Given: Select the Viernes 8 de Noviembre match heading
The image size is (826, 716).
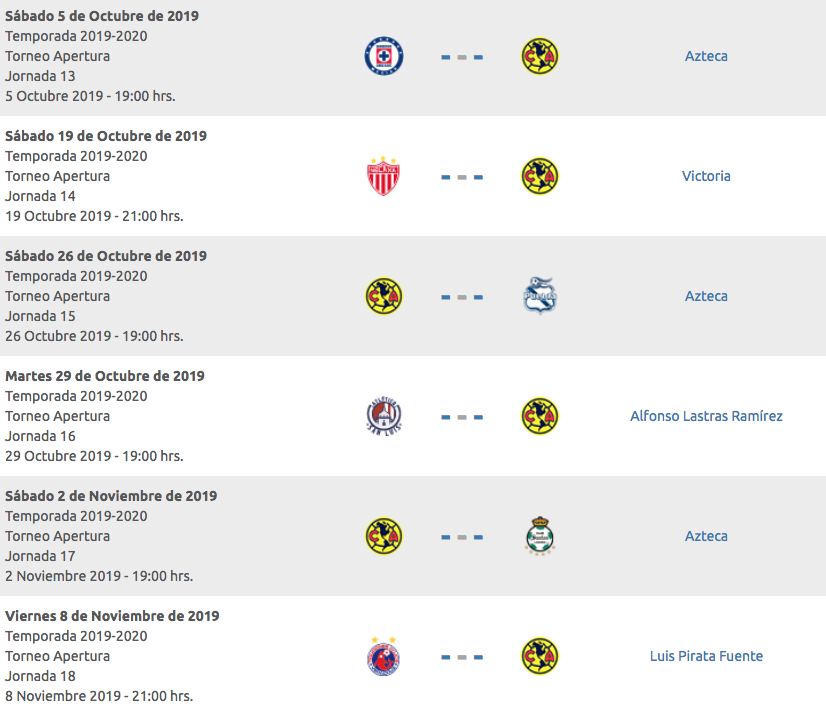Looking at the screenshot, I should tap(112, 616).
